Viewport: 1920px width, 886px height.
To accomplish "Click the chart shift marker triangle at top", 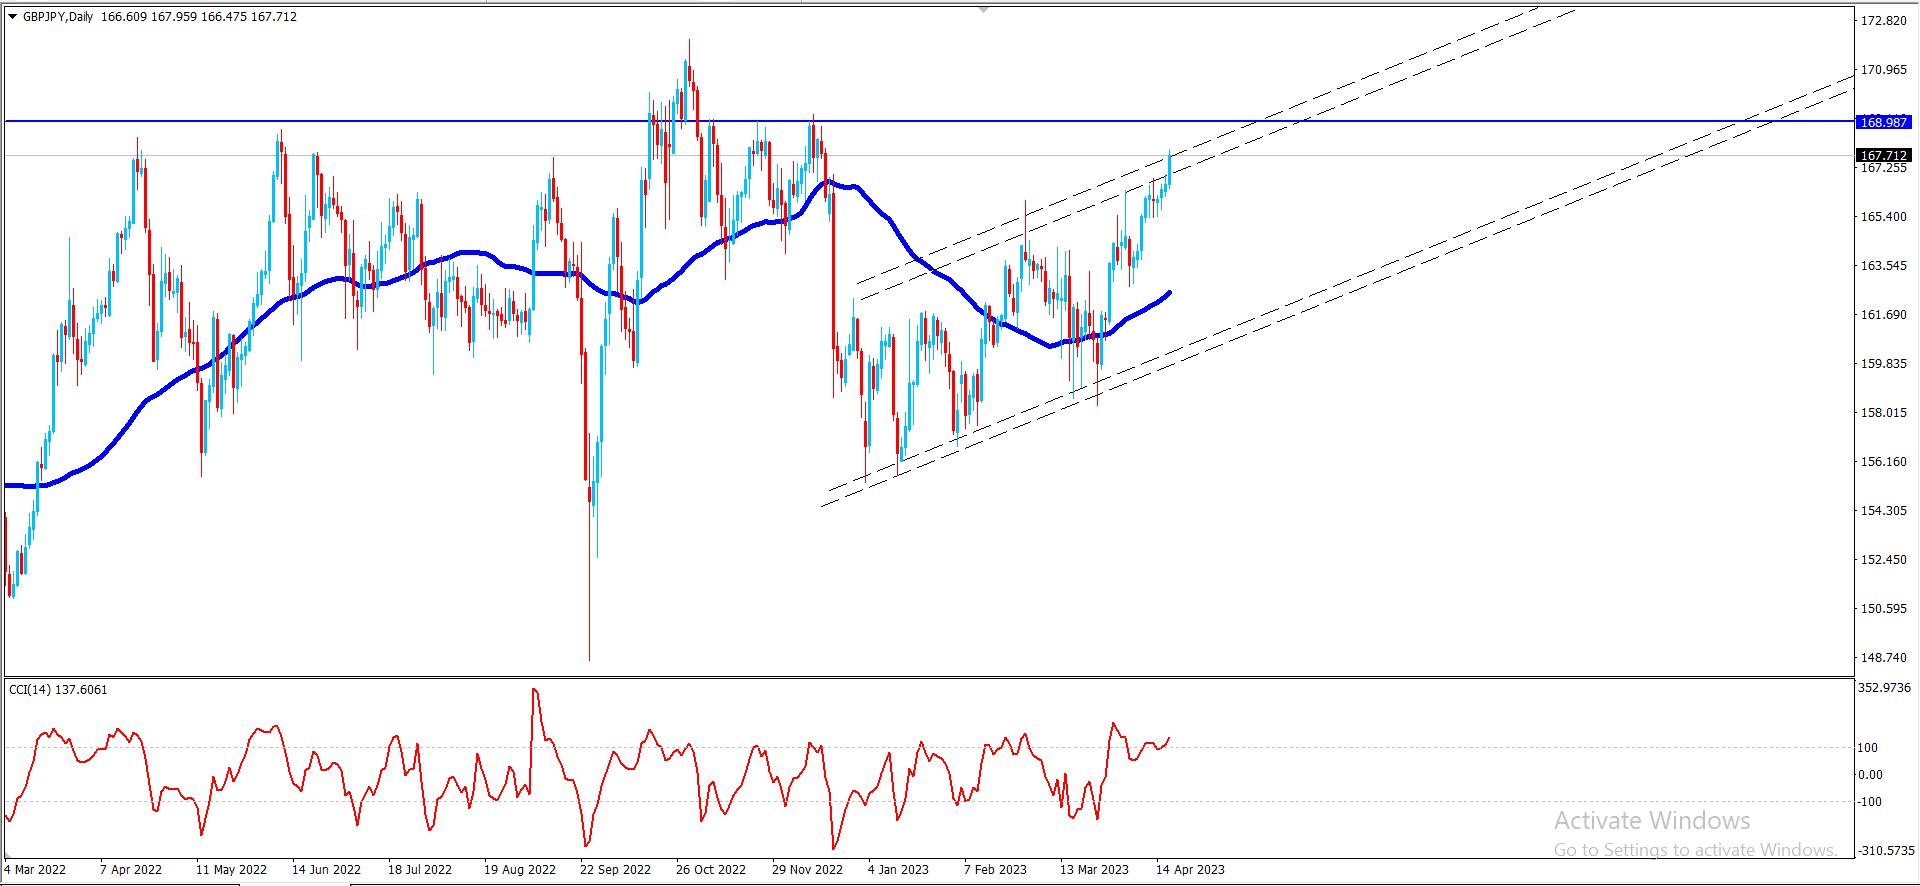I will point(984,9).
